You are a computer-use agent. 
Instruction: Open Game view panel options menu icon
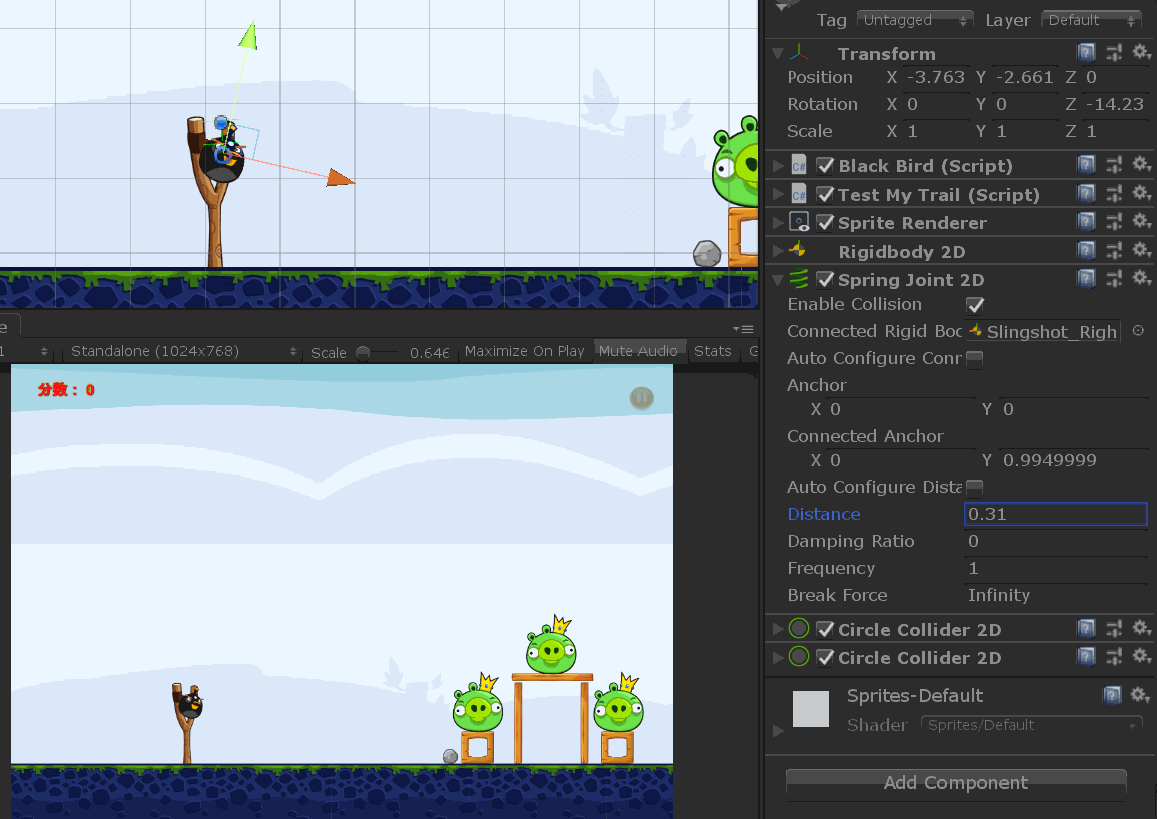click(x=743, y=329)
